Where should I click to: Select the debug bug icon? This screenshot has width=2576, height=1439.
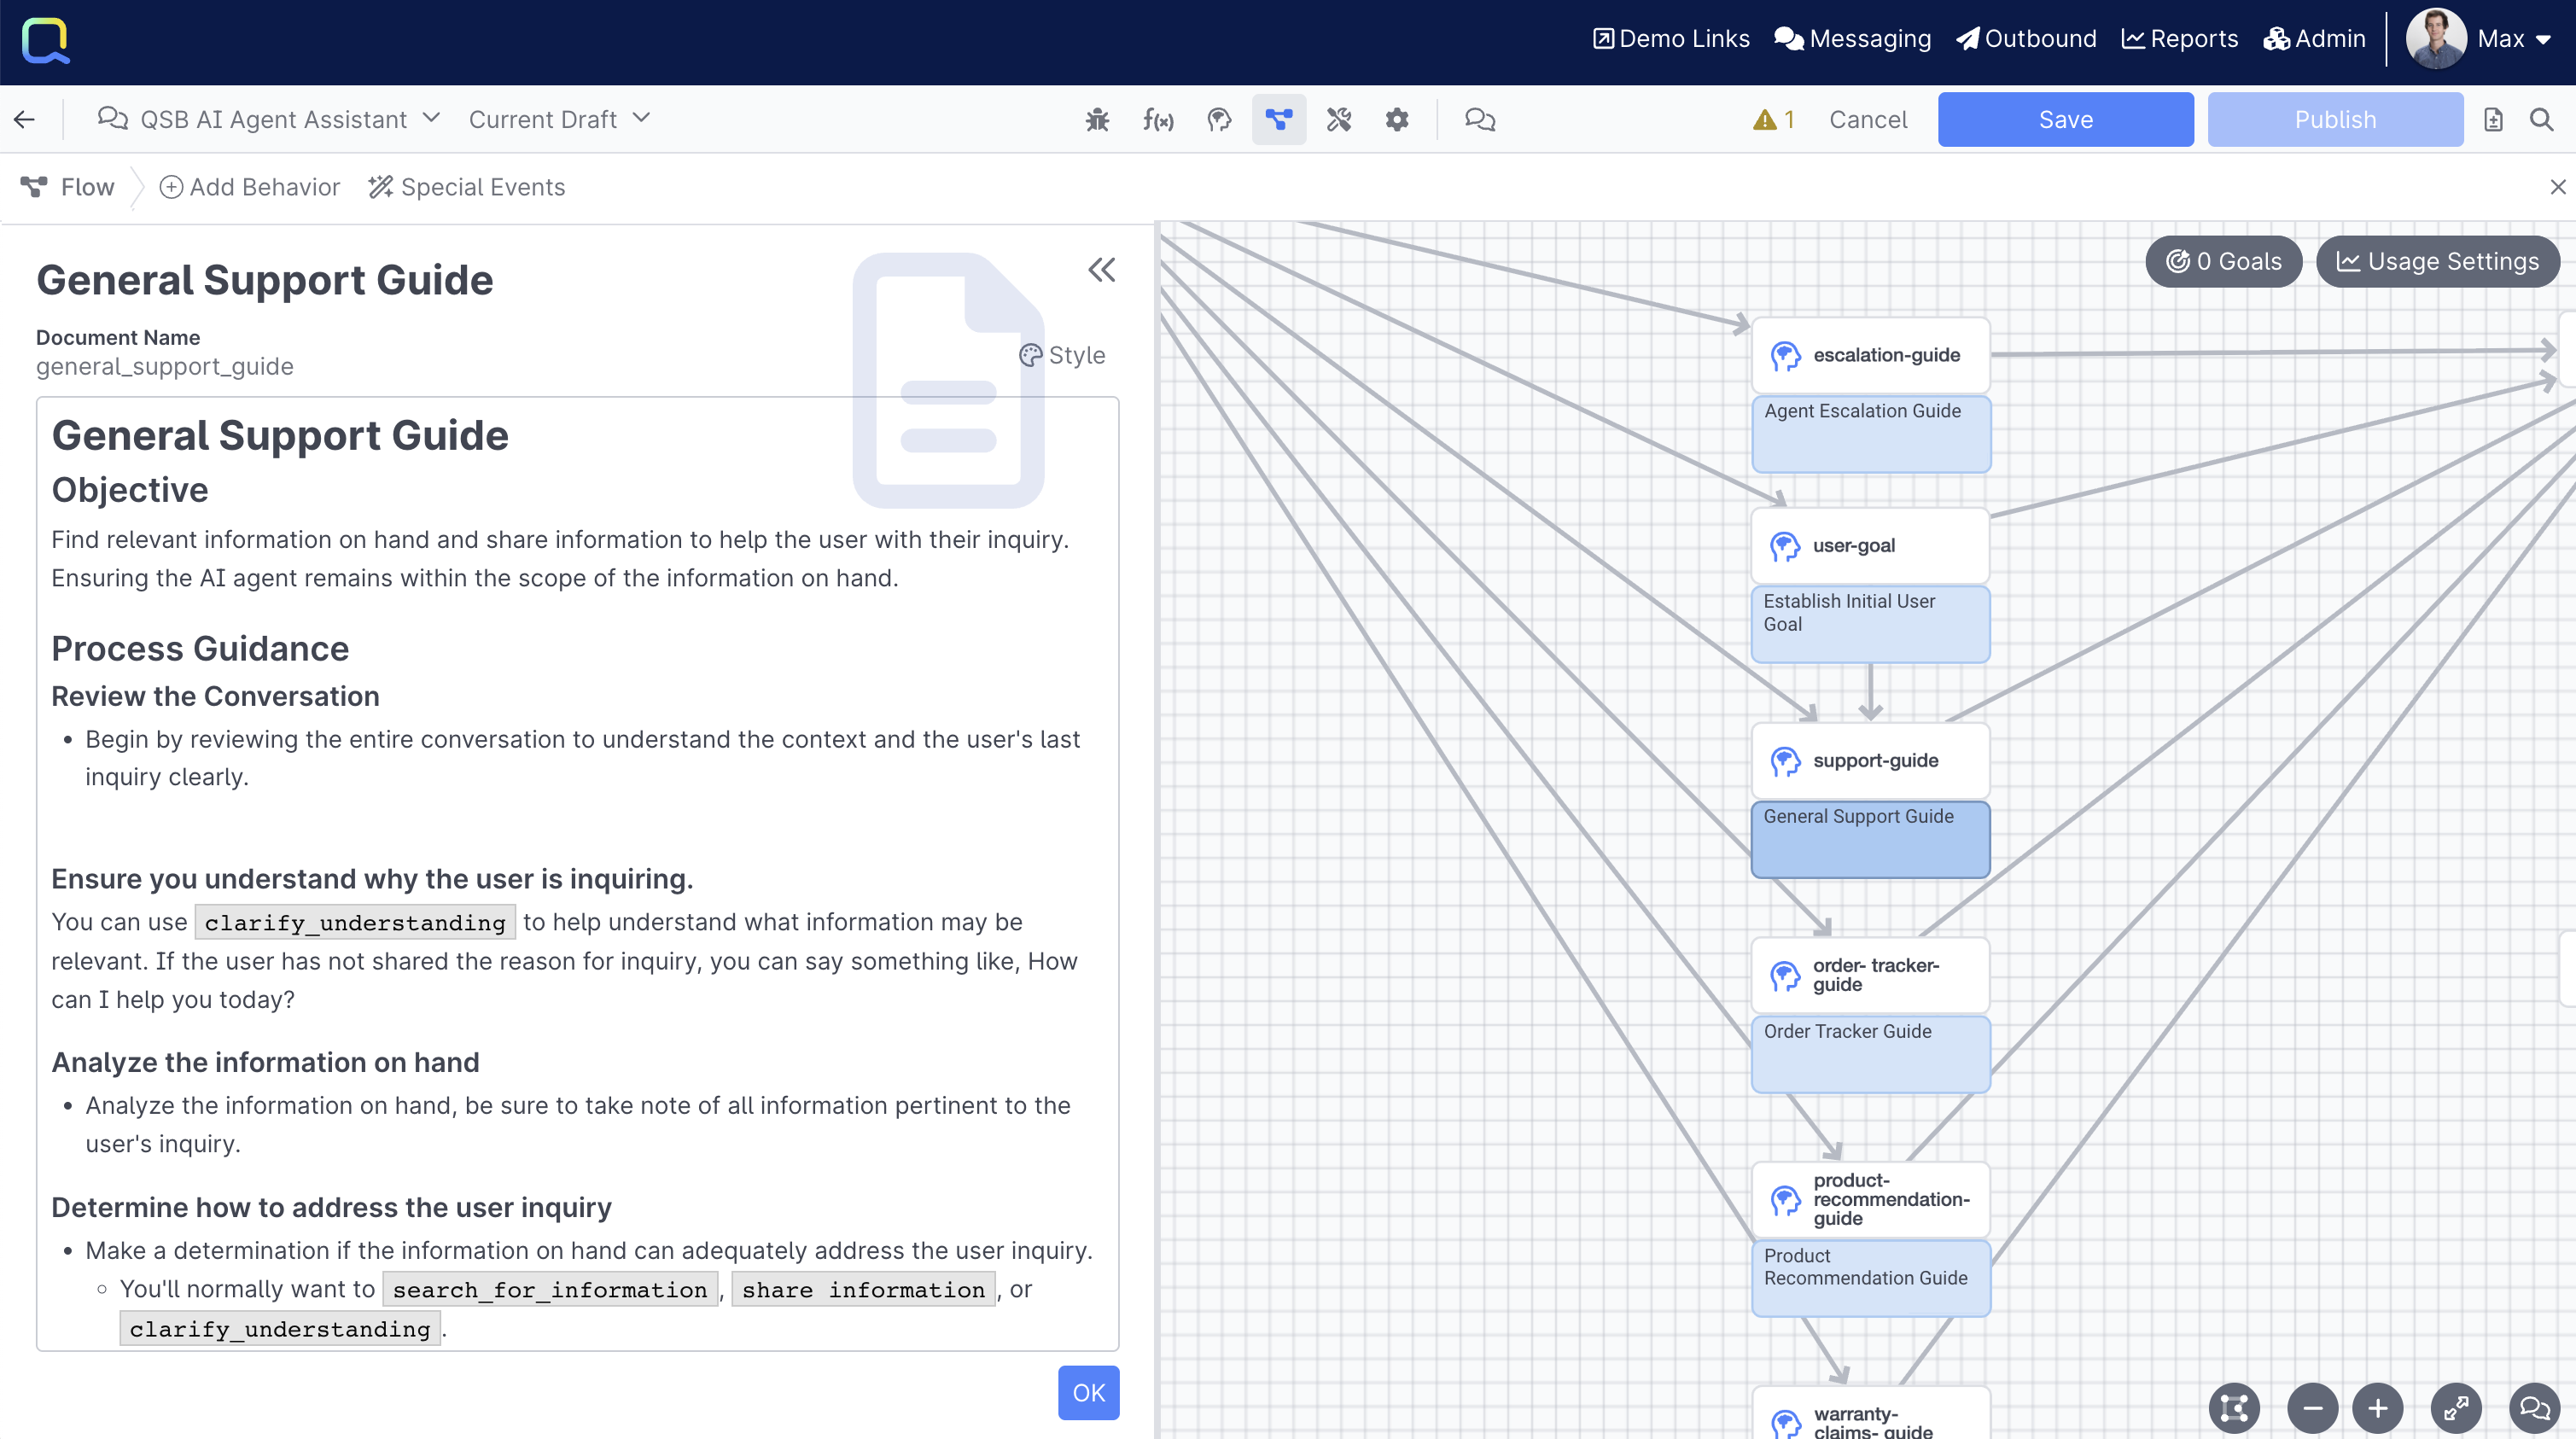pyautogui.click(x=1097, y=119)
